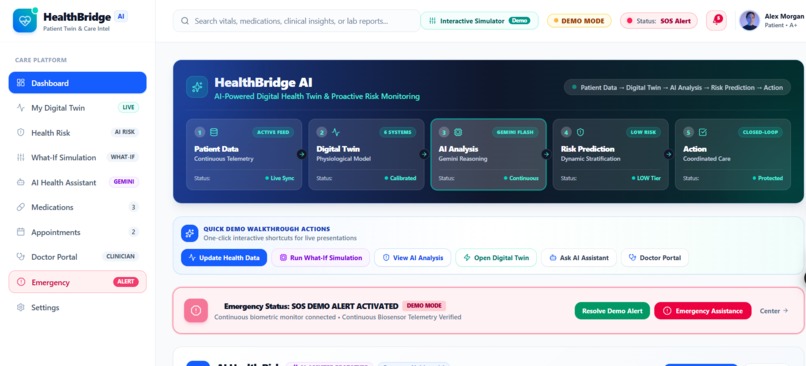Click the Digital Twin card pulse icon
Screen dimensions: 806x366
coord(336,132)
